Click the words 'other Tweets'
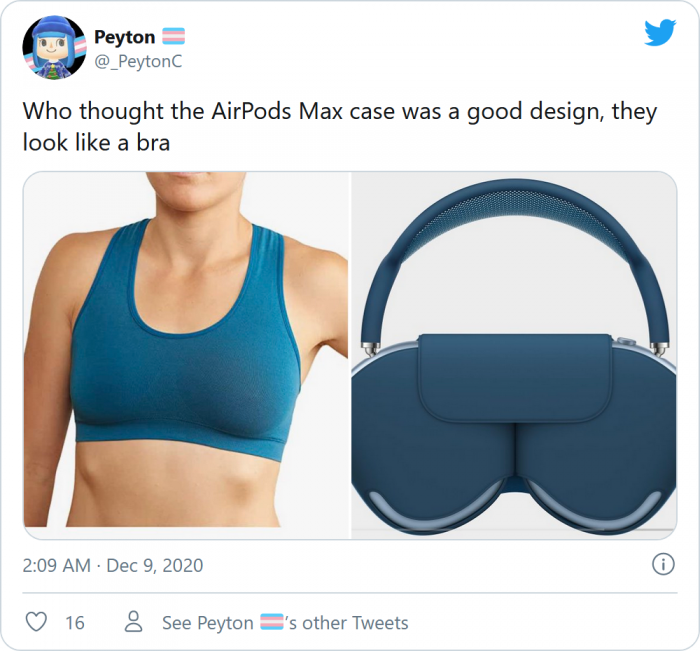 click(x=355, y=622)
